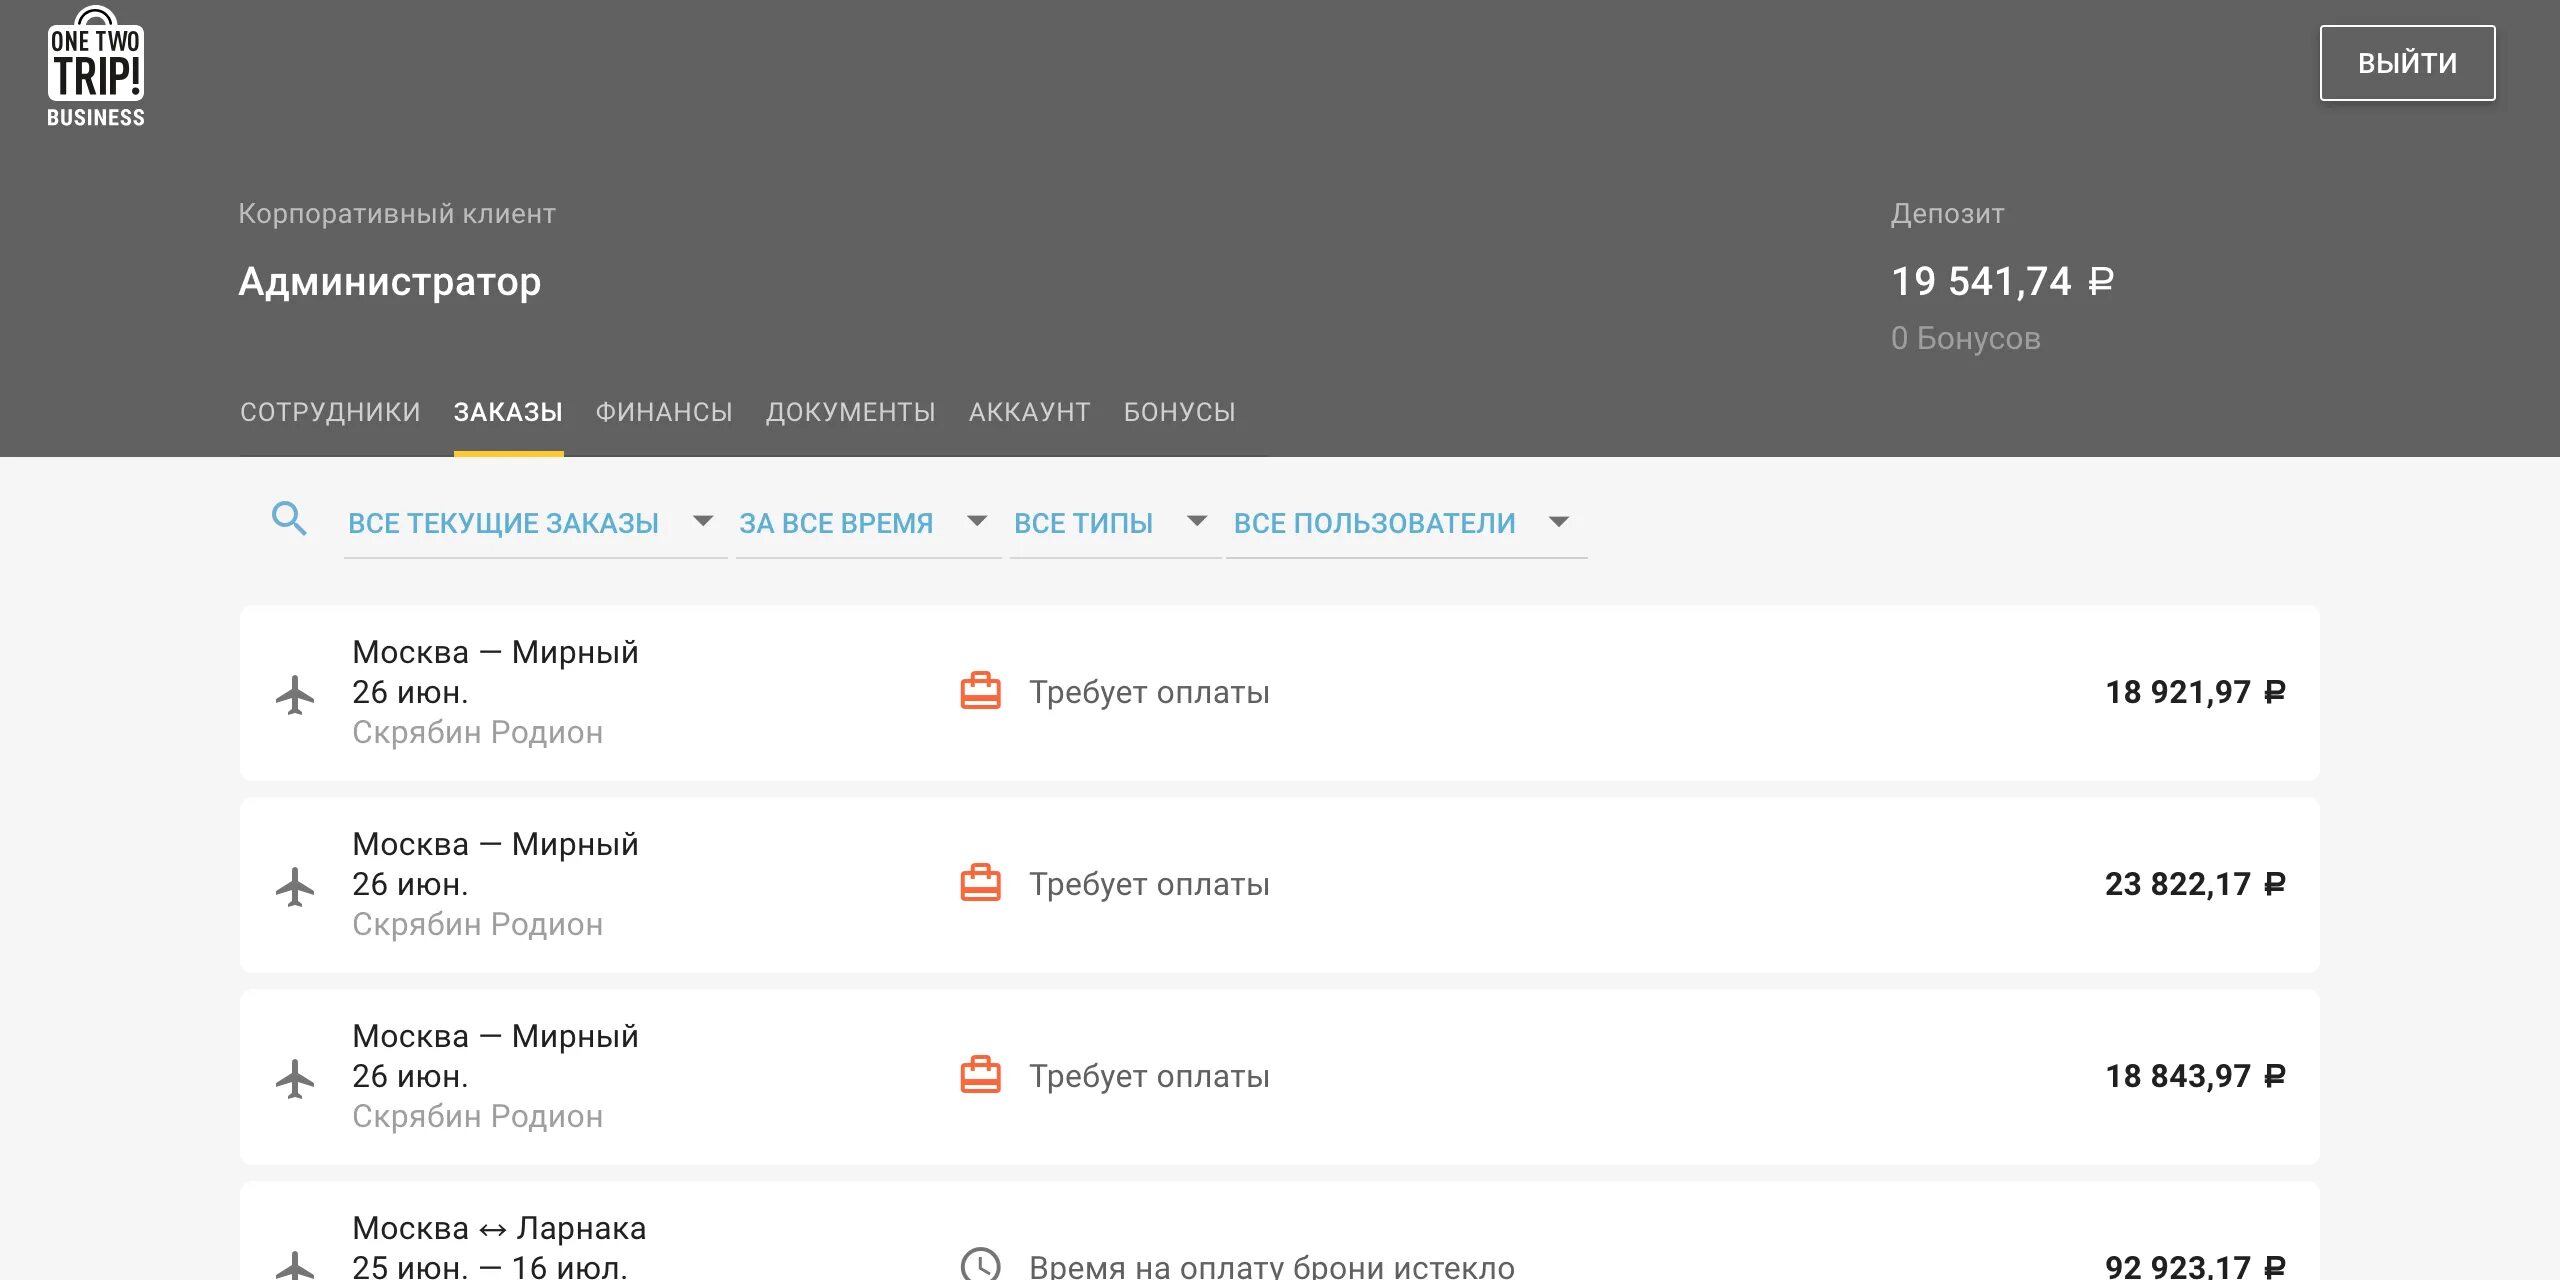This screenshot has width=2560, height=1280.
Task: Click Время на оплату брони истекло status
Action: [x=1272, y=1266]
